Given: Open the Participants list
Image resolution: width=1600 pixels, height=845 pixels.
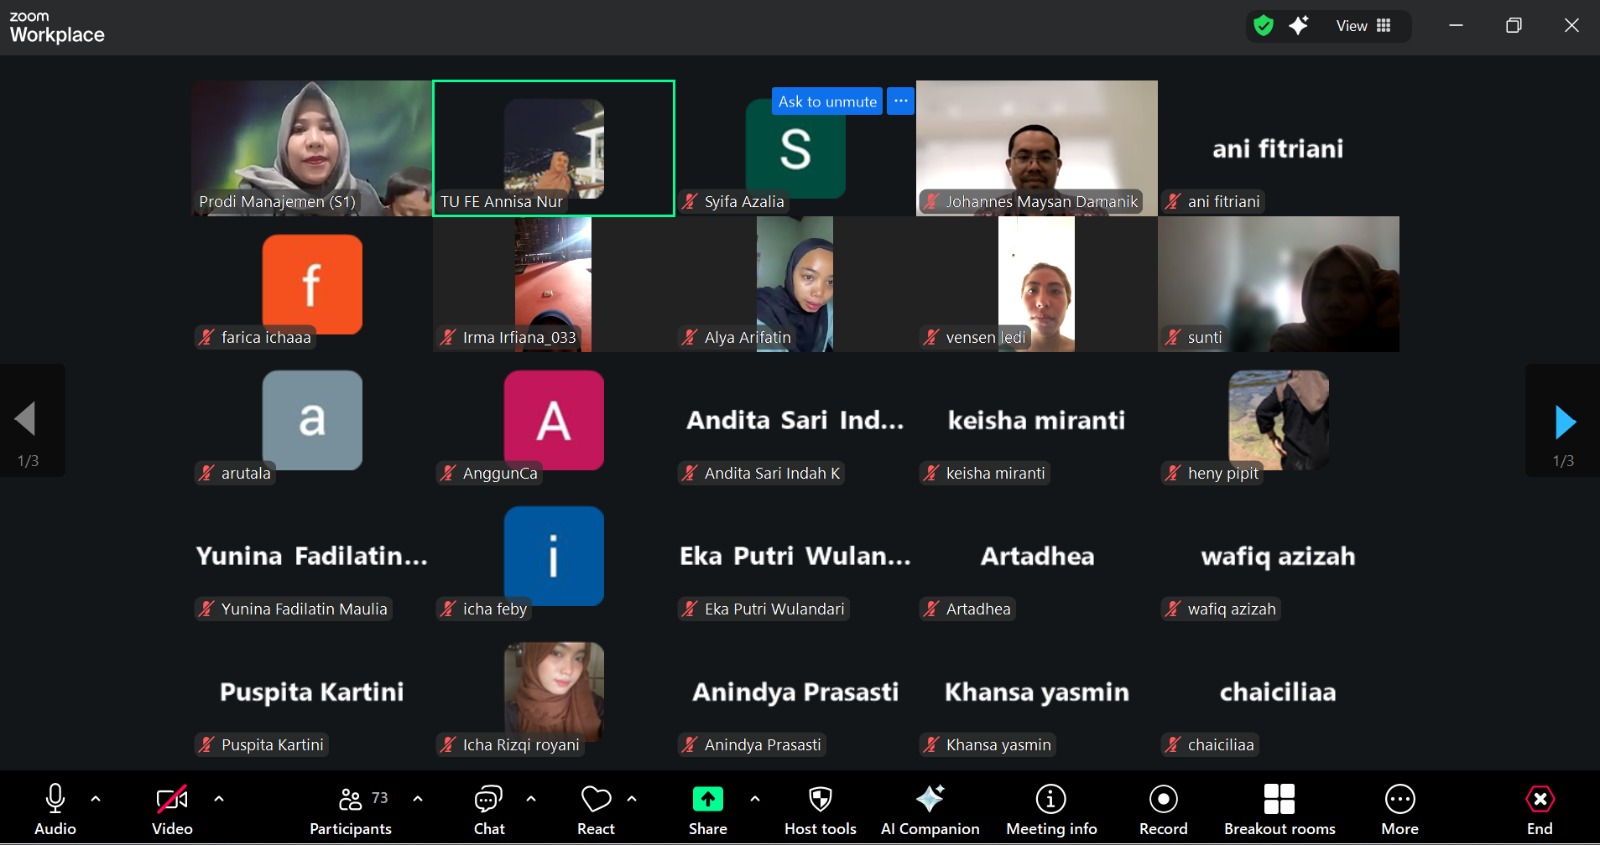Looking at the screenshot, I should pyautogui.click(x=351, y=808).
